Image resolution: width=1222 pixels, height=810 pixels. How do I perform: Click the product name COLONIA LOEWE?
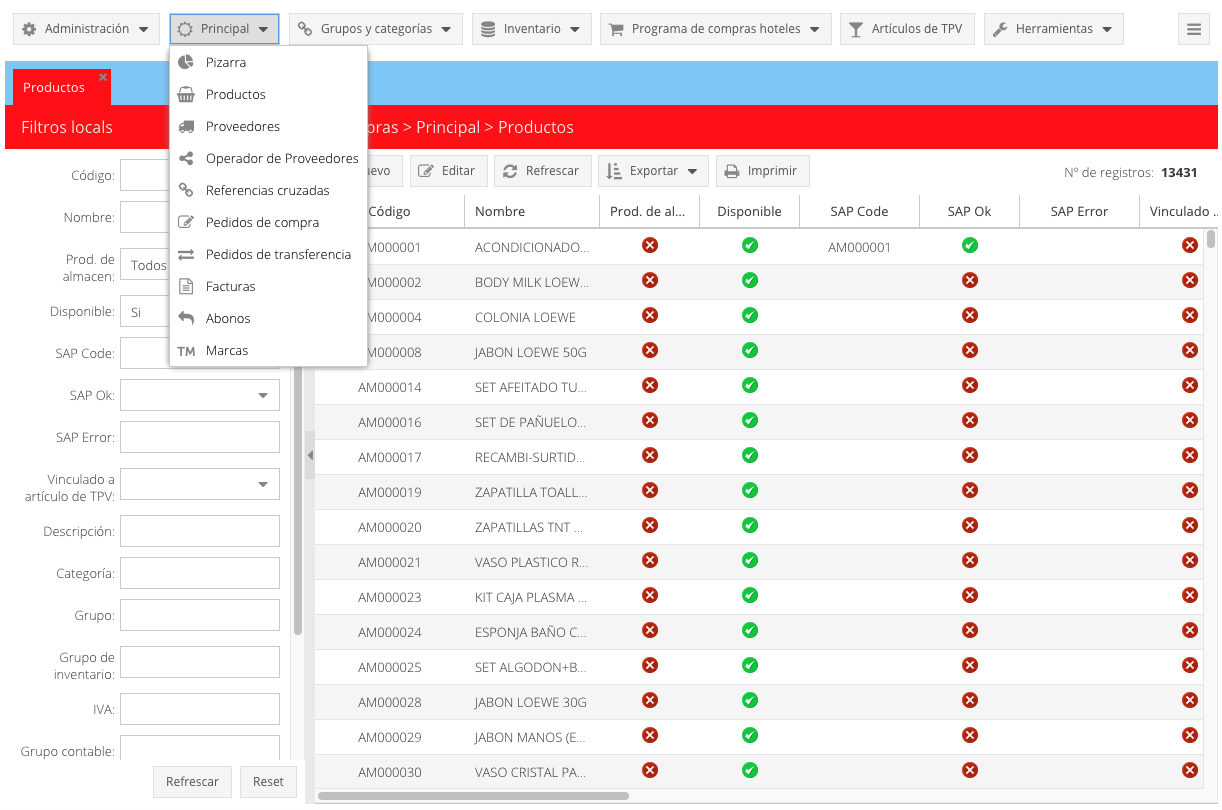coord(525,317)
